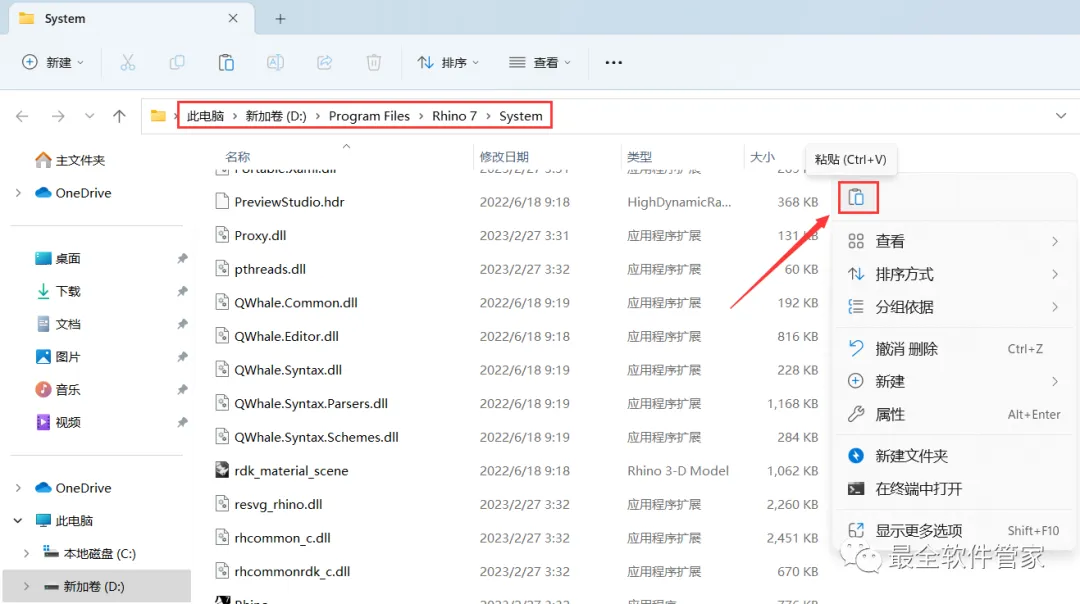Viewport: 1080px width, 604px height.
Task: Click the Share icon in toolbar
Action: (324, 63)
